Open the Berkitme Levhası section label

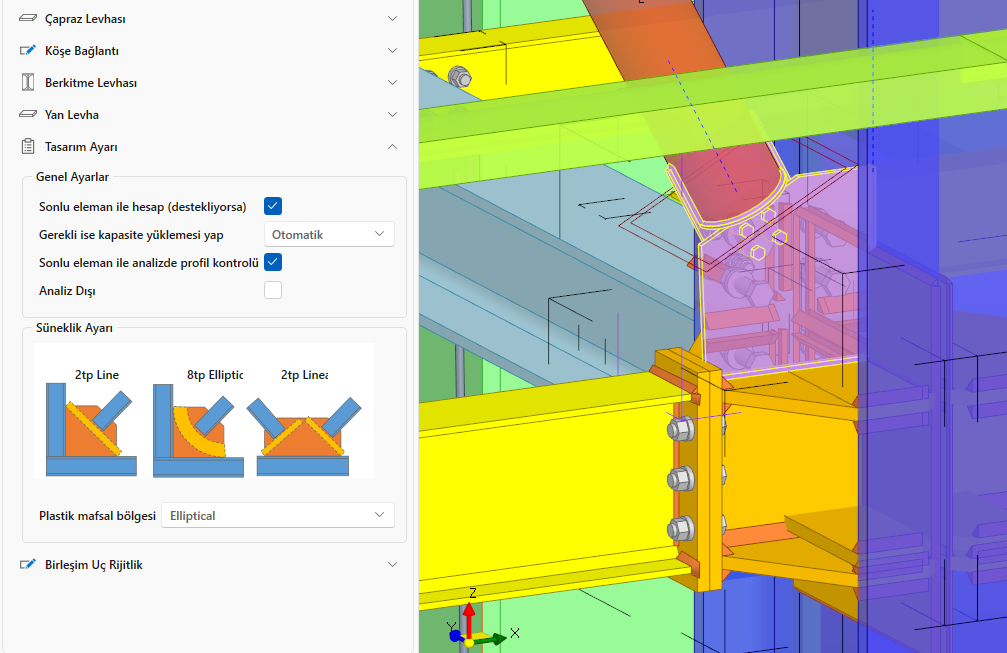pyautogui.click(x=91, y=83)
